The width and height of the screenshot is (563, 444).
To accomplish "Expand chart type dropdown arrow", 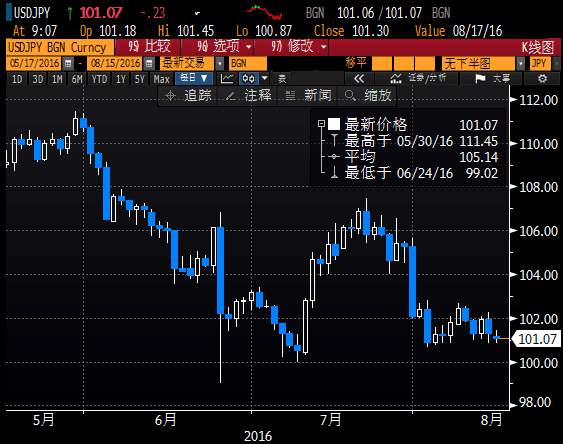I will point(265,78).
